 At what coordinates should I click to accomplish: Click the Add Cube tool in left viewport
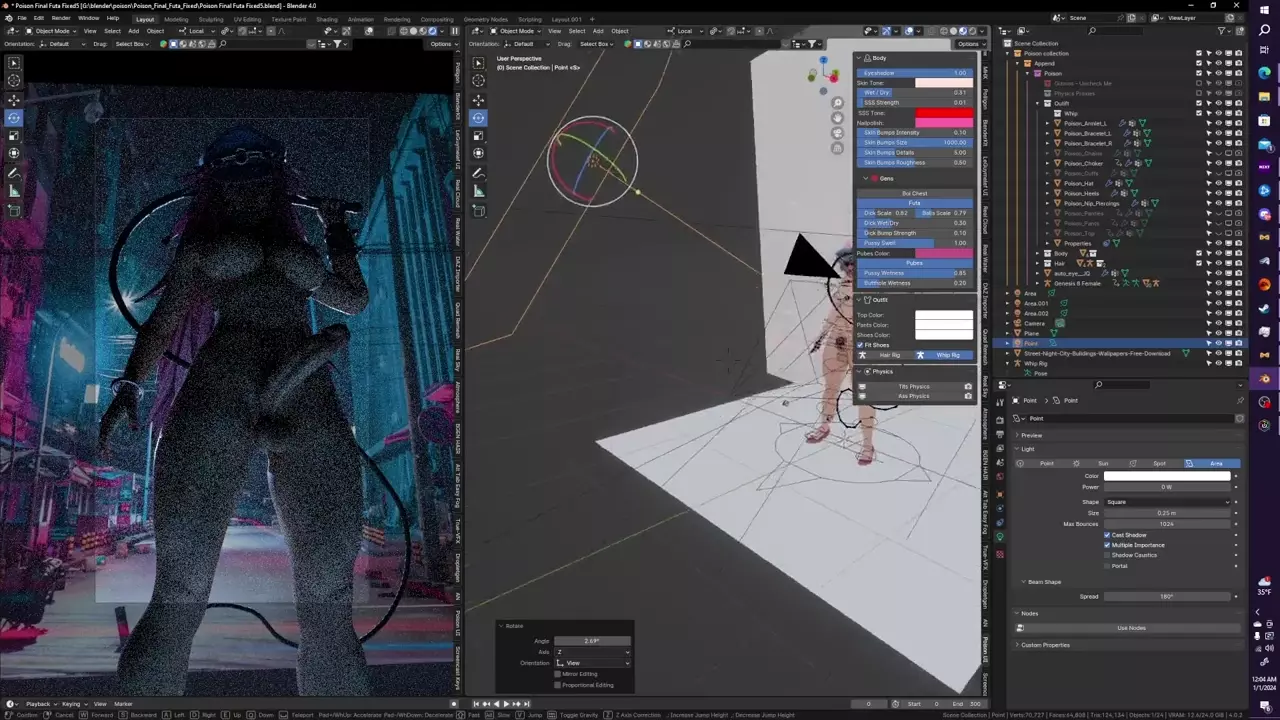pos(14,211)
